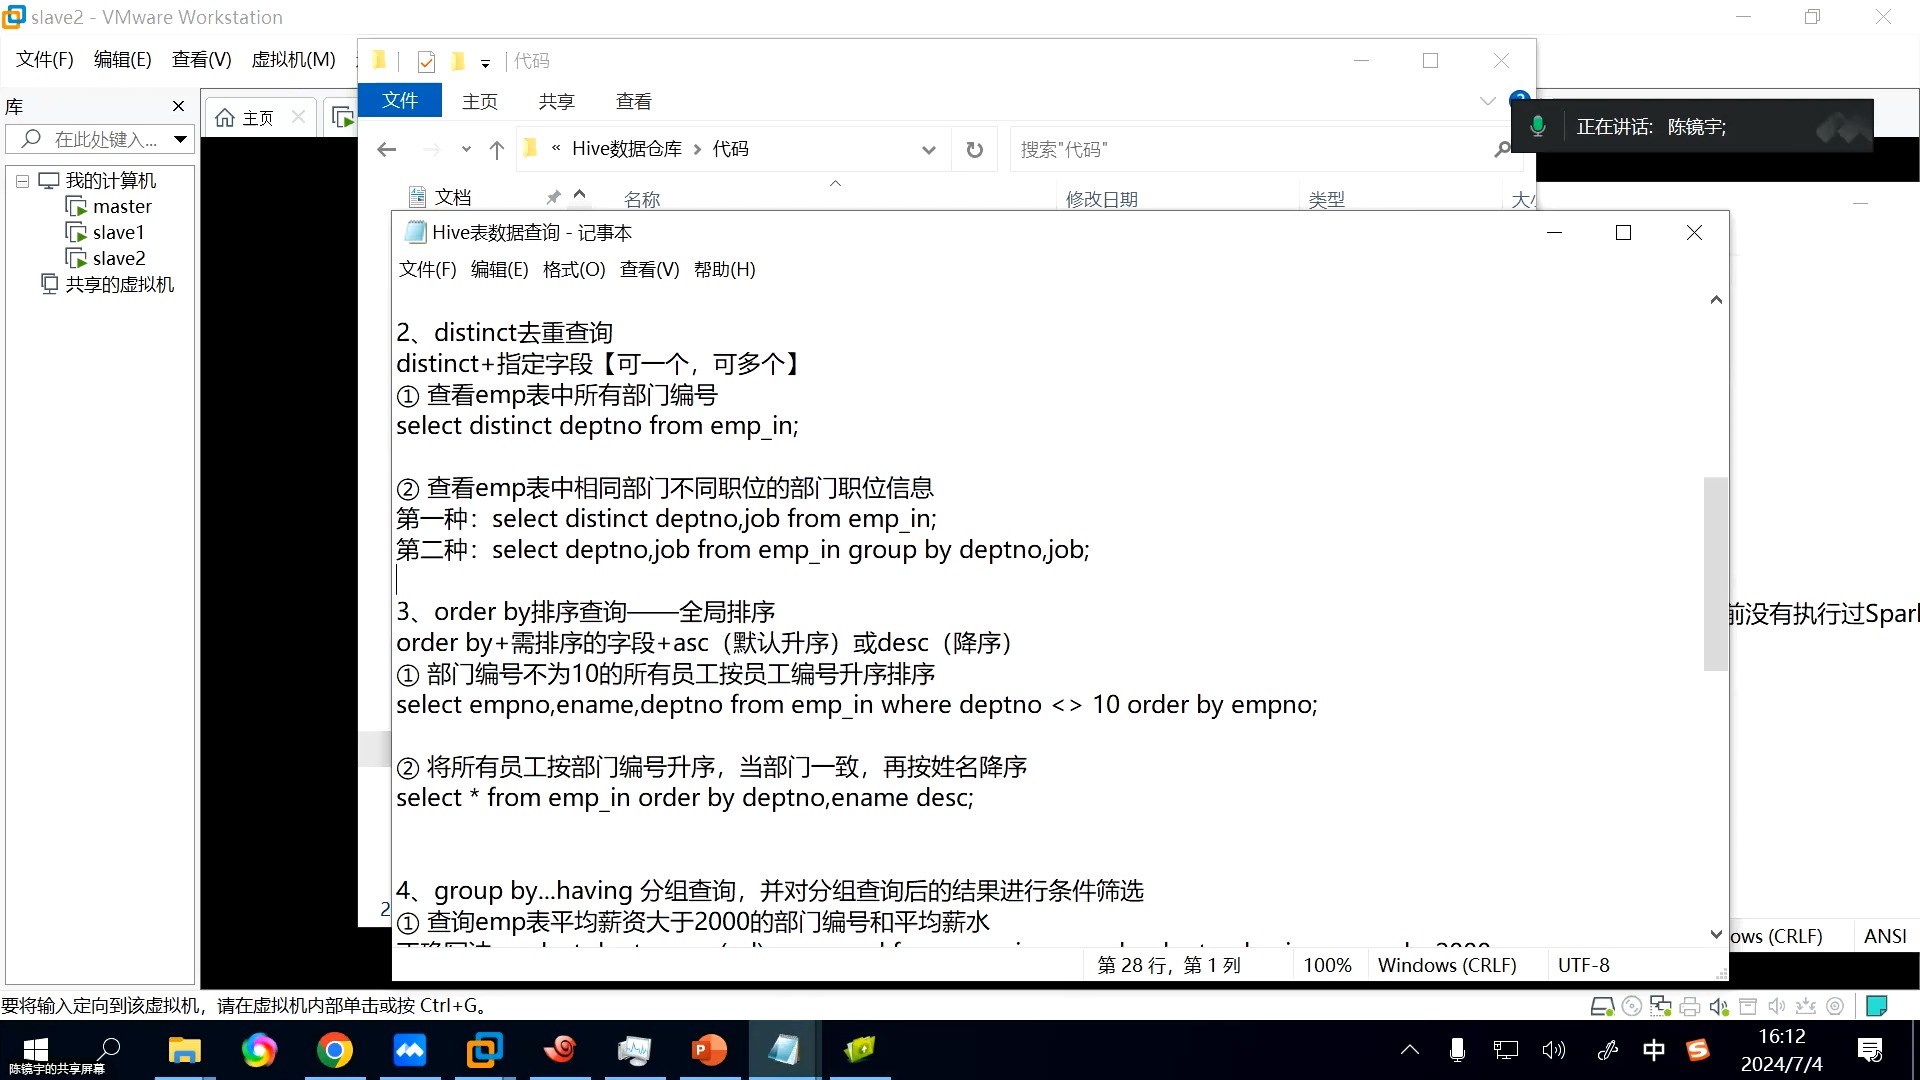Switch to VMware Workstation taskbar icon
1920x1080 pixels.
tap(484, 1050)
